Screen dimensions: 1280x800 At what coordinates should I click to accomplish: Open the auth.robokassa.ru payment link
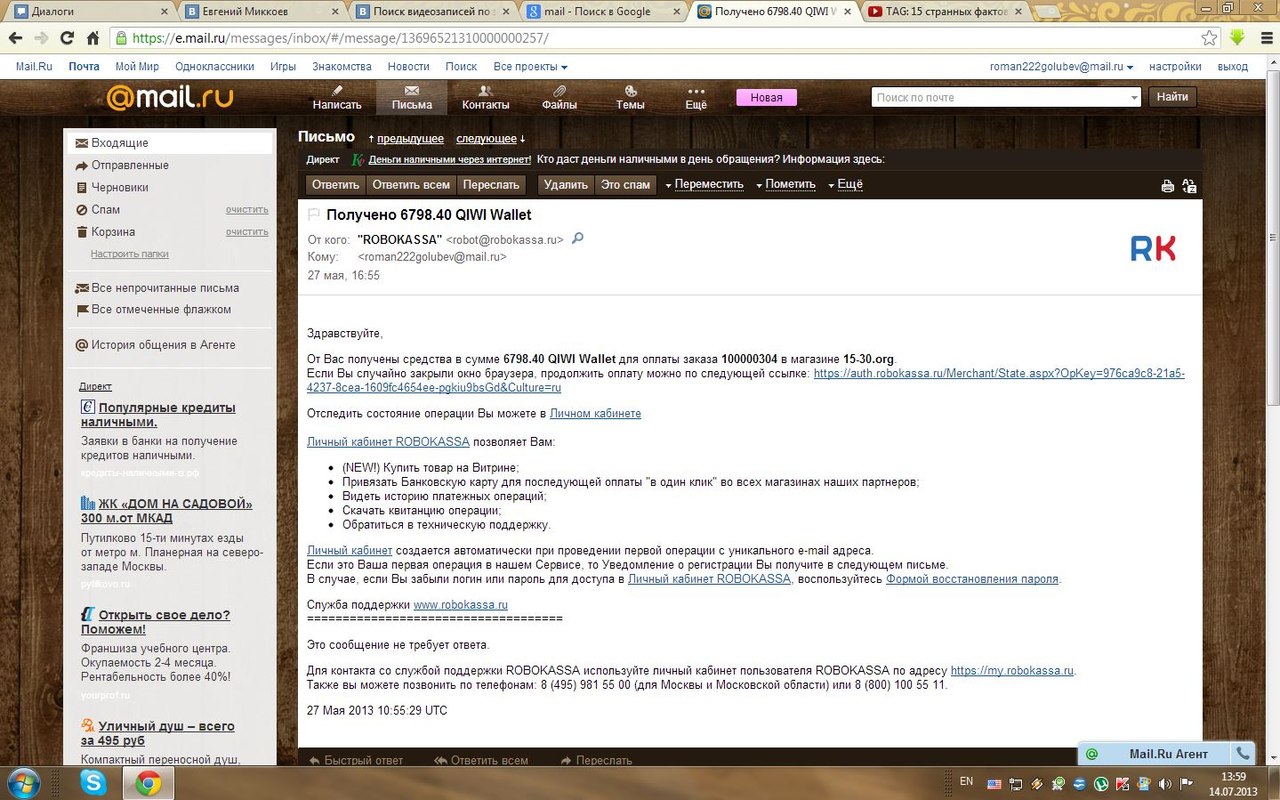pos(746,380)
